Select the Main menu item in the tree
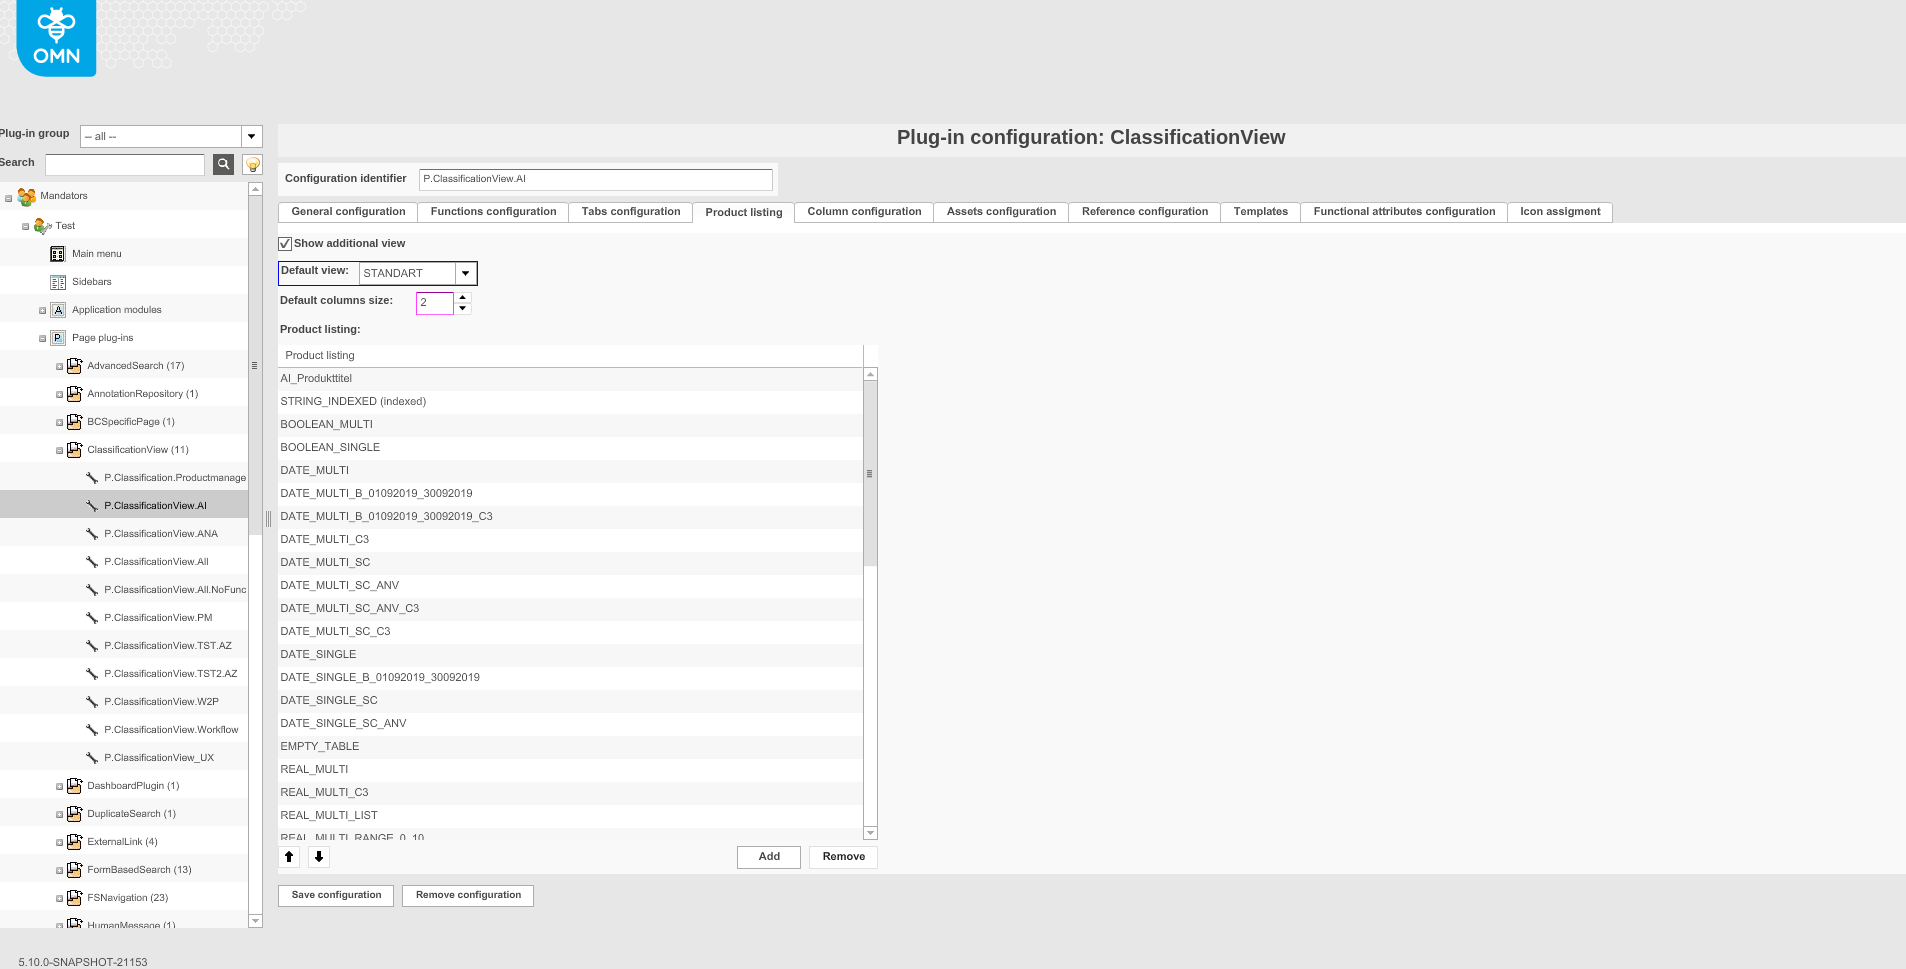 (x=95, y=253)
